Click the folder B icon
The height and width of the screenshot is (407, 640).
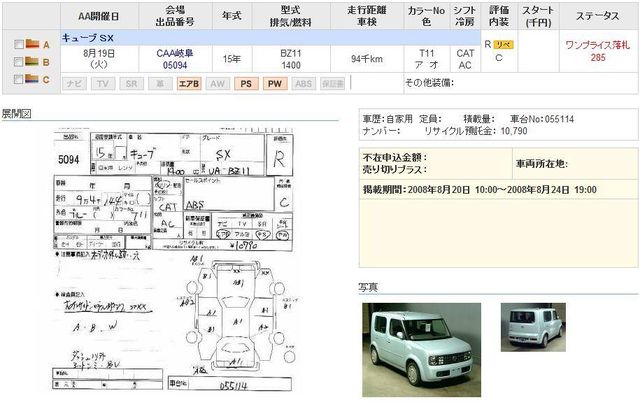point(32,62)
